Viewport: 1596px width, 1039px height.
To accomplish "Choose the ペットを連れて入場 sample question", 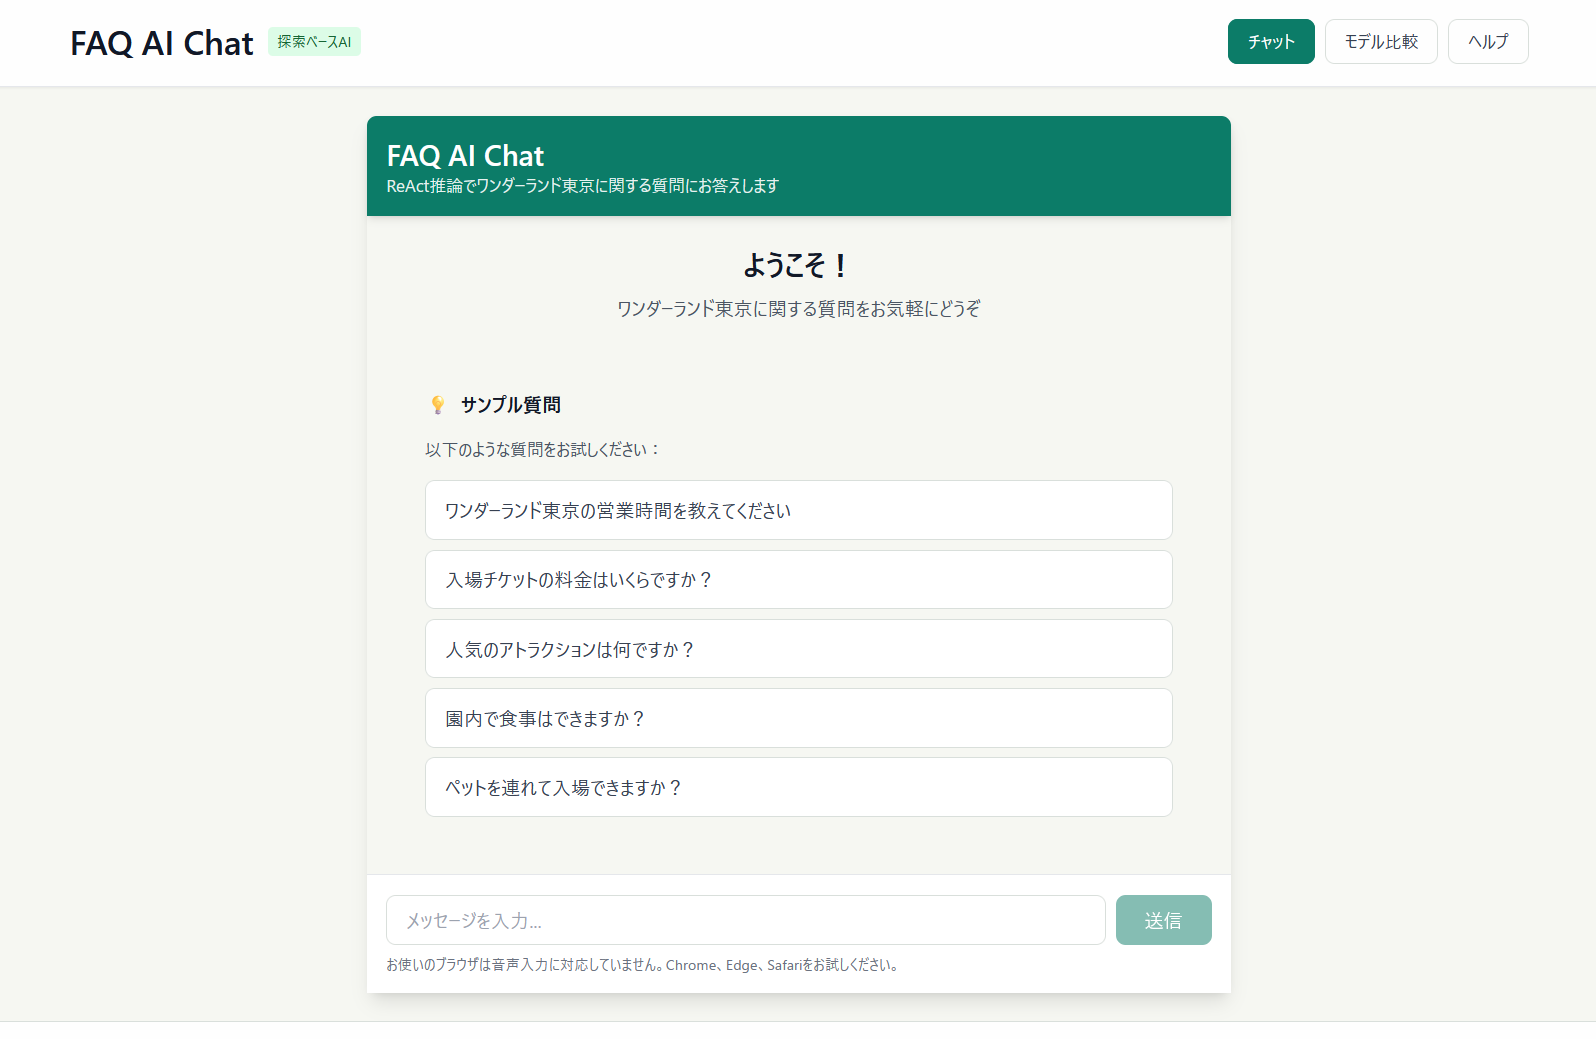I will (x=798, y=787).
